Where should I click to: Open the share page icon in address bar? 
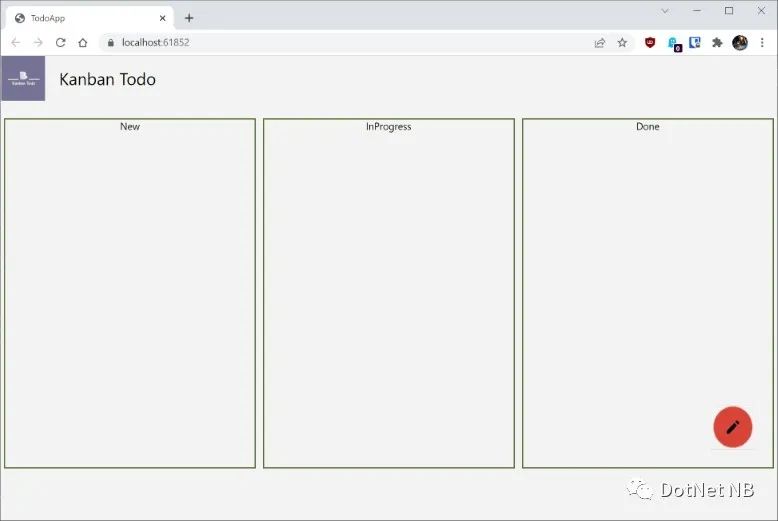click(600, 43)
